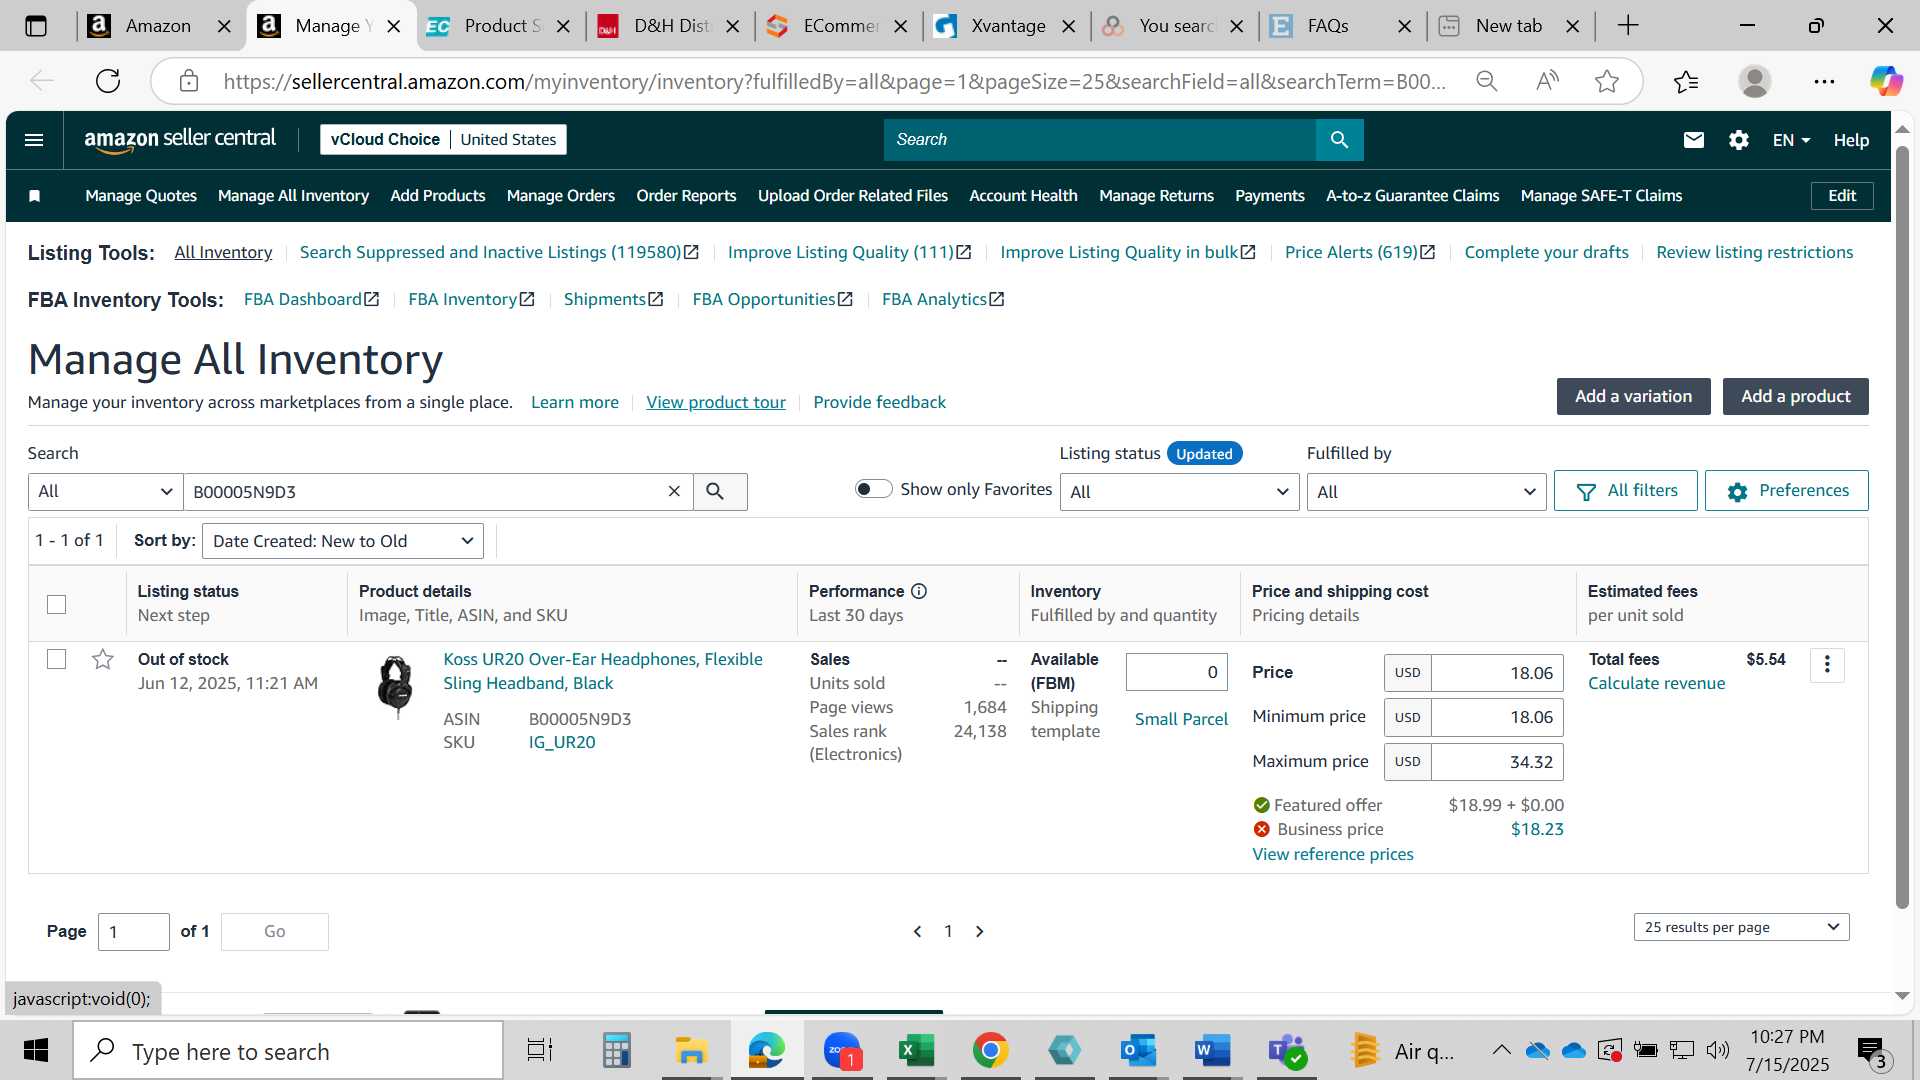
Task: Open Add Products menu item
Action: coord(438,196)
